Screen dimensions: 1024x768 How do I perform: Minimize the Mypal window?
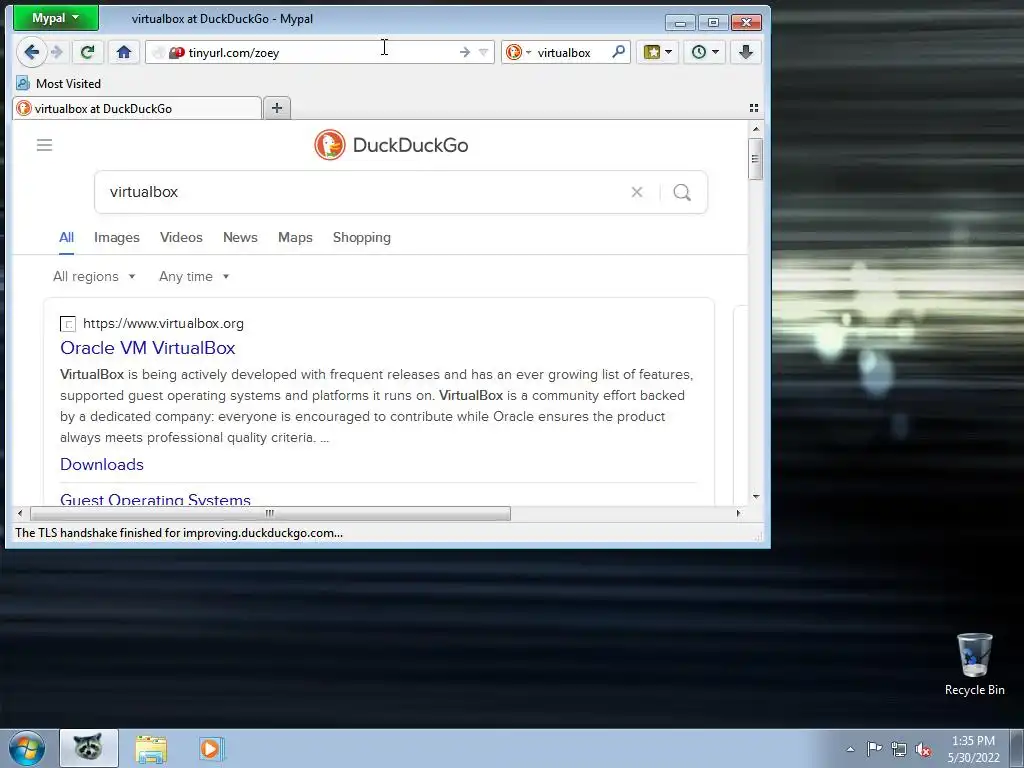point(680,23)
